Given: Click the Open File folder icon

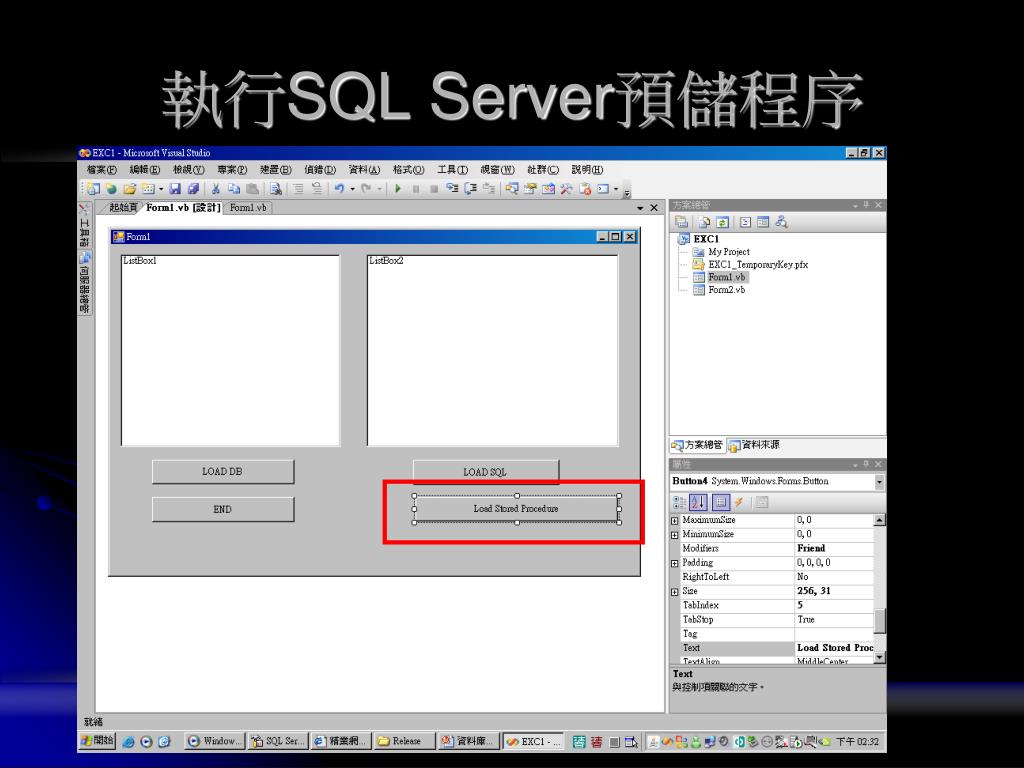Looking at the screenshot, I should tap(129, 189).
